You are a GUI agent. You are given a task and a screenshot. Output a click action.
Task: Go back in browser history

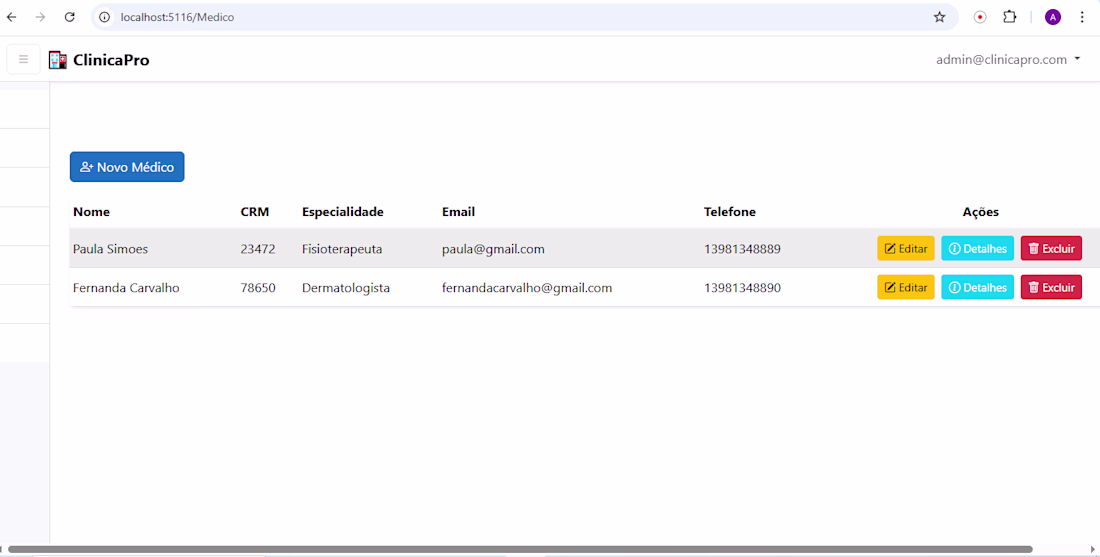[x=12, y=17]
